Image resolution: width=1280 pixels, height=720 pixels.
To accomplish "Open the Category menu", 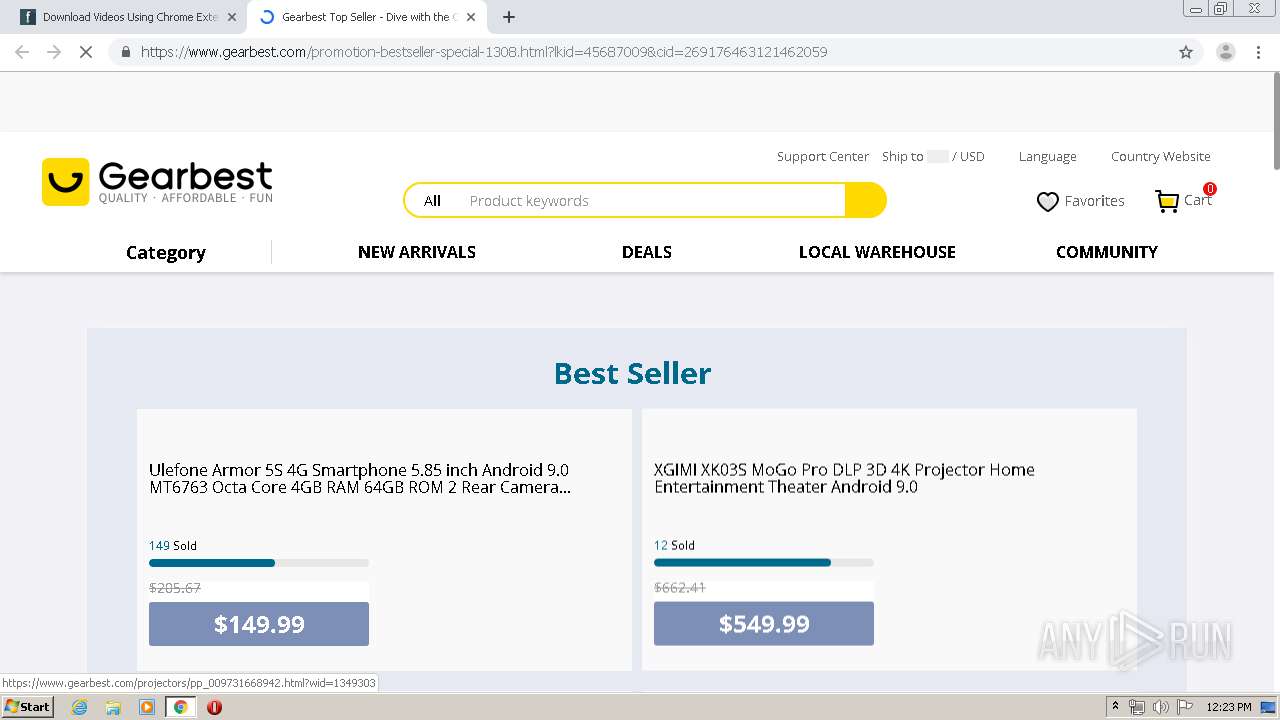I will 166,253.
